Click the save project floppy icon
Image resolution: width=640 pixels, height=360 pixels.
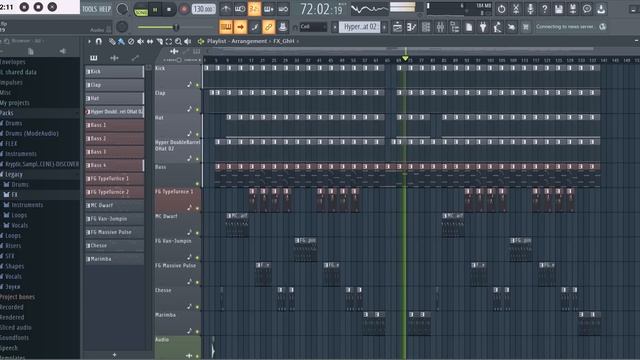point(559,9)
